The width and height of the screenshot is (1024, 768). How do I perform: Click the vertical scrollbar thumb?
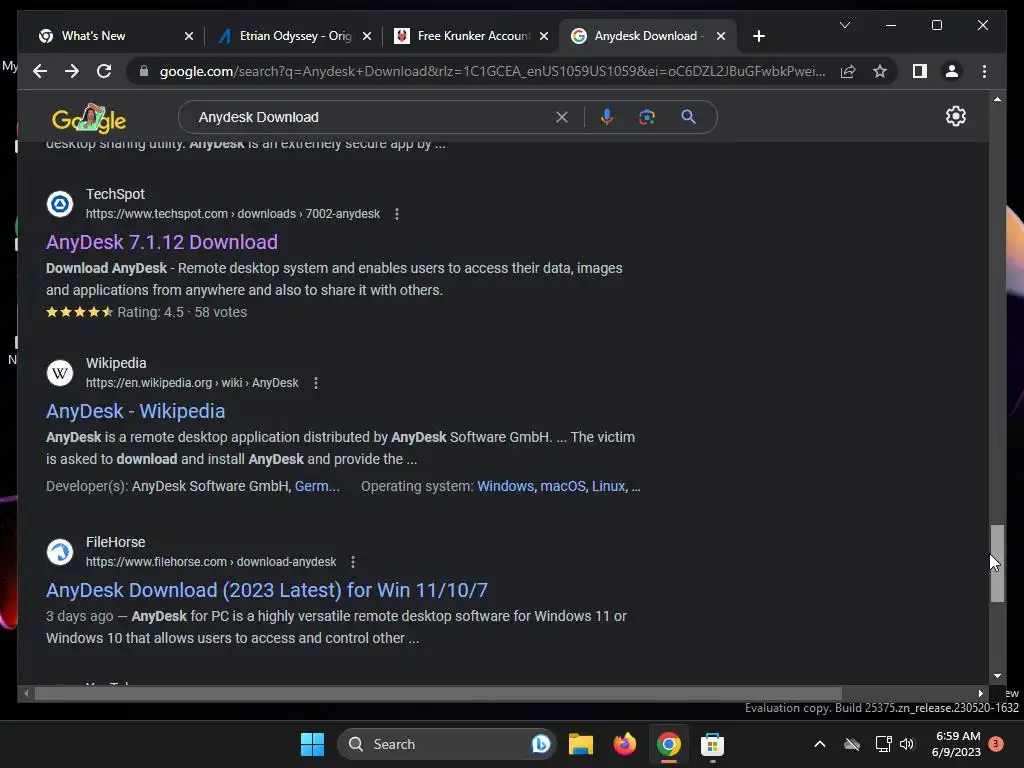[x=997, y=563]
